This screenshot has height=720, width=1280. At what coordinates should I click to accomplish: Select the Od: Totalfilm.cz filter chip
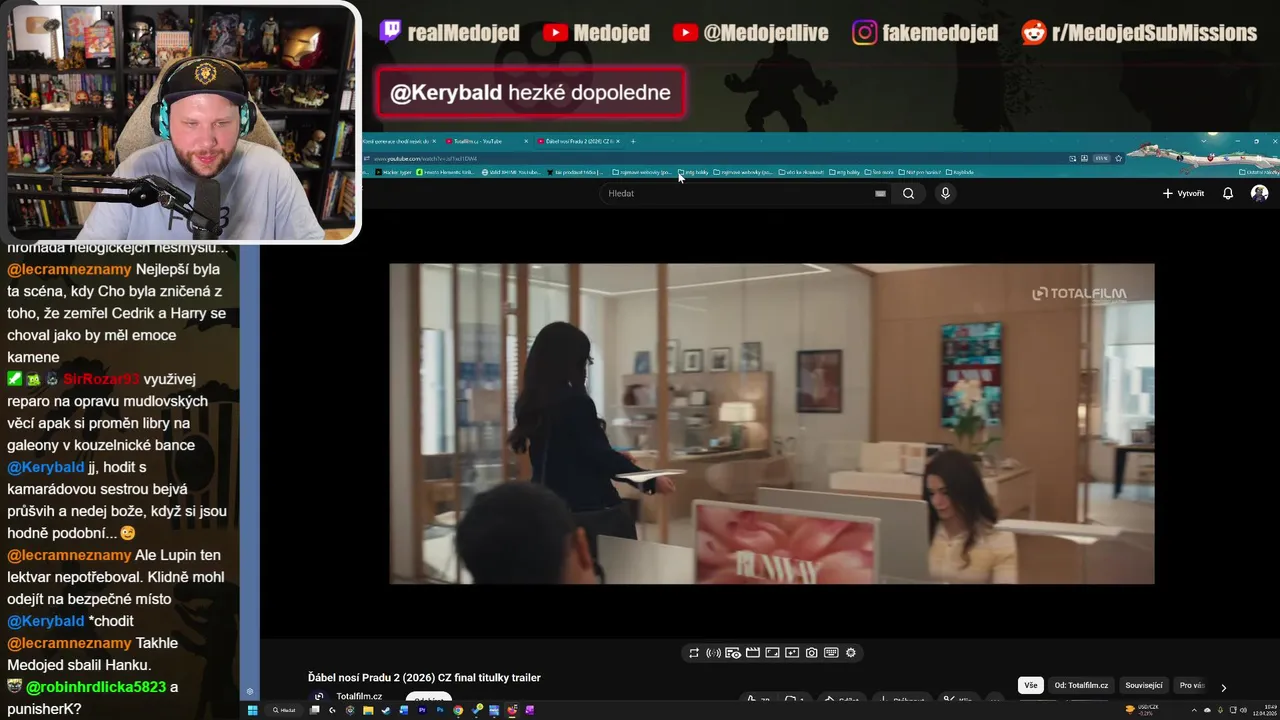click(x=1081, y=685)
